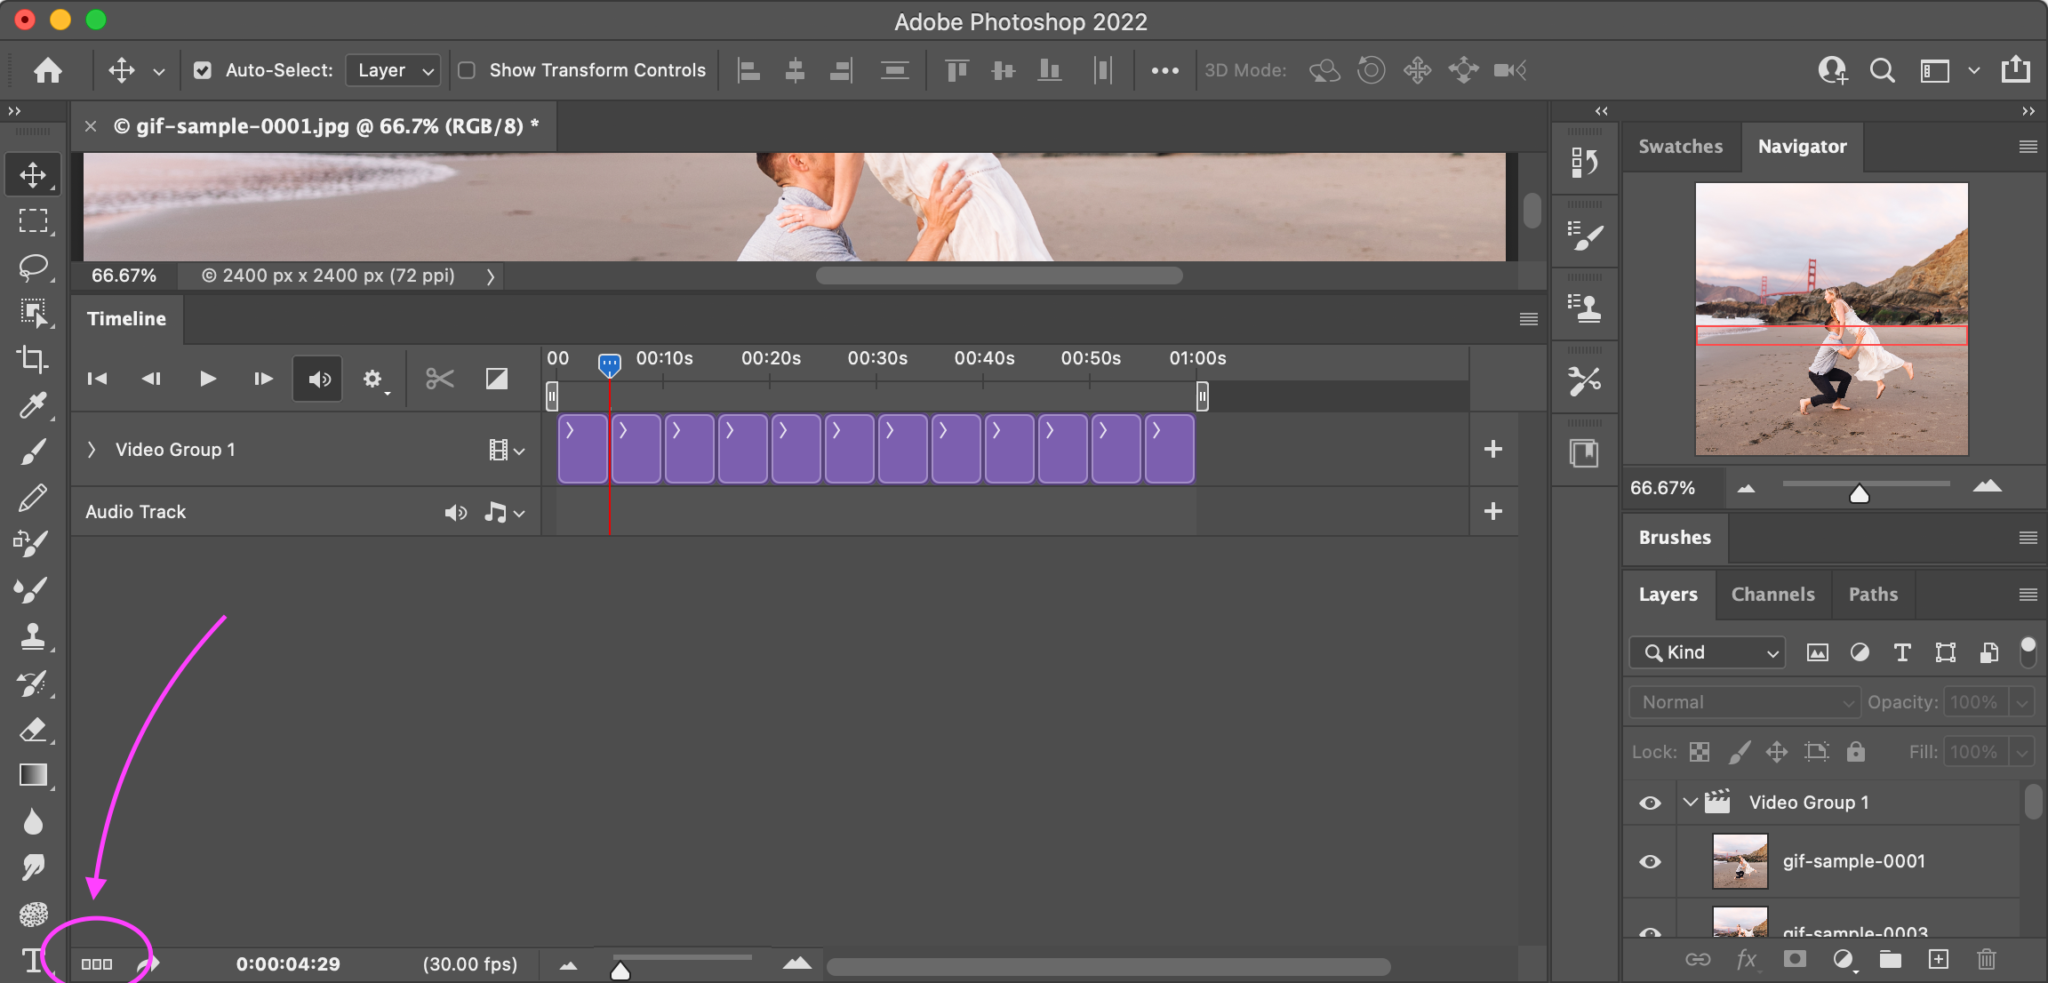The image size is (2048, 983).
Task: Open the Layer target dropdown beside Auto-Select
Action: 392,70
